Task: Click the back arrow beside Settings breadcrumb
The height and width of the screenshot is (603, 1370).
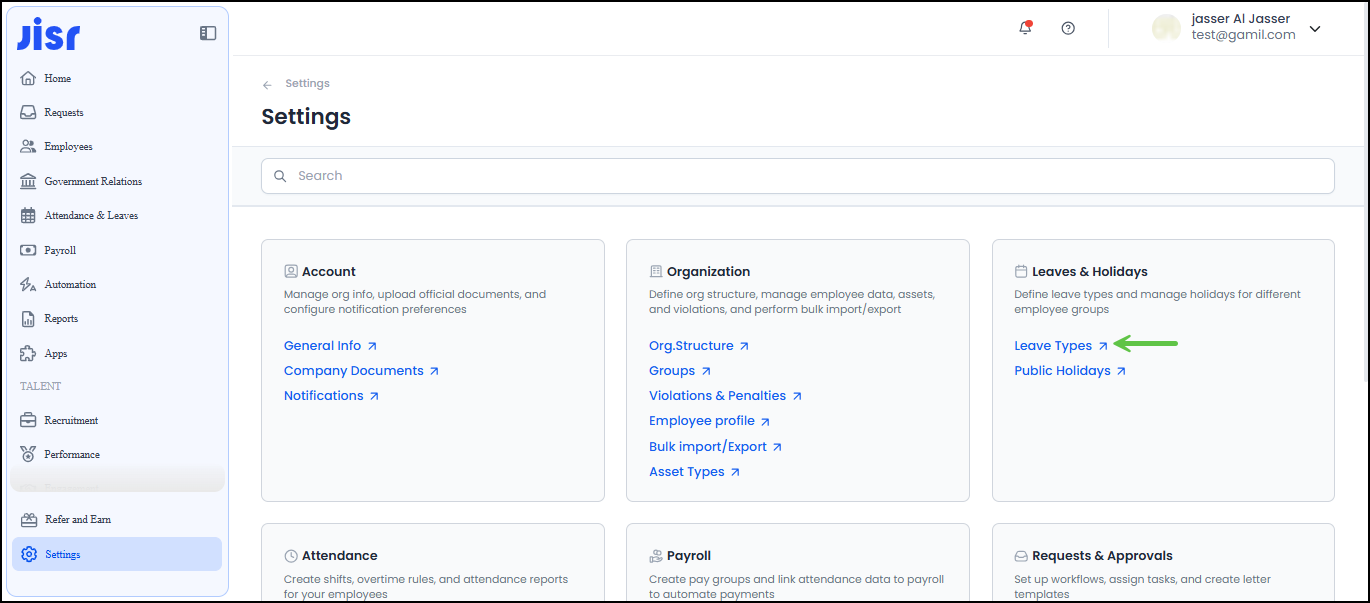Action: (267, 85)
